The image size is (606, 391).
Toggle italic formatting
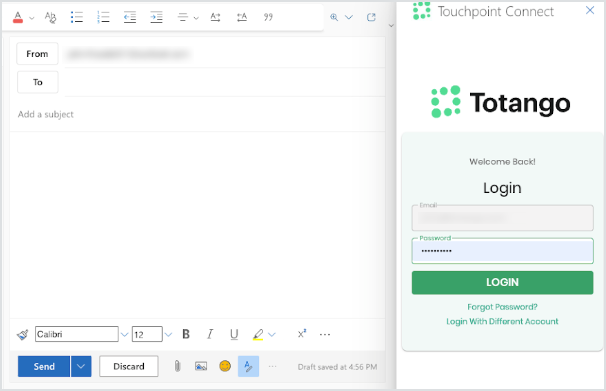[210, 334]
